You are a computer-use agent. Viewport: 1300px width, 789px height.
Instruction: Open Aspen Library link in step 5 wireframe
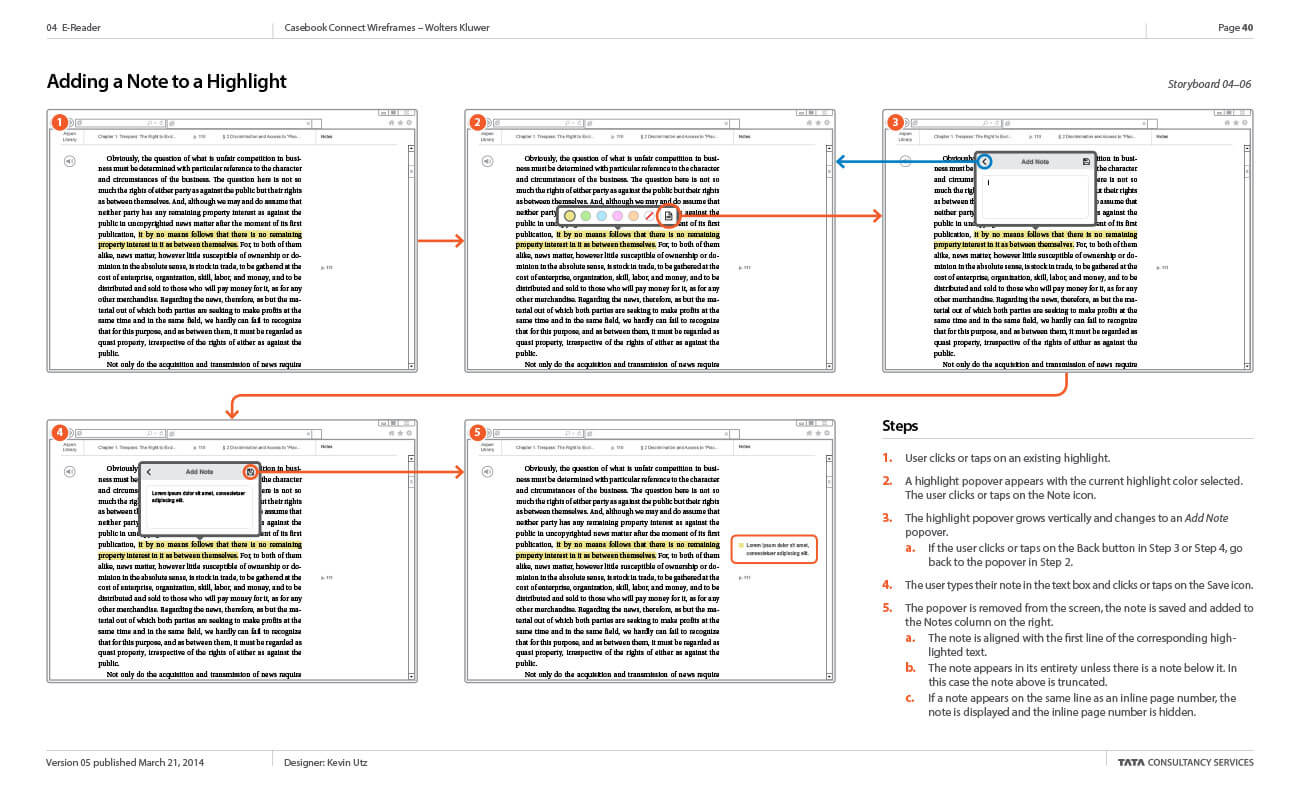pyautogui.click(x=486, y=446)
